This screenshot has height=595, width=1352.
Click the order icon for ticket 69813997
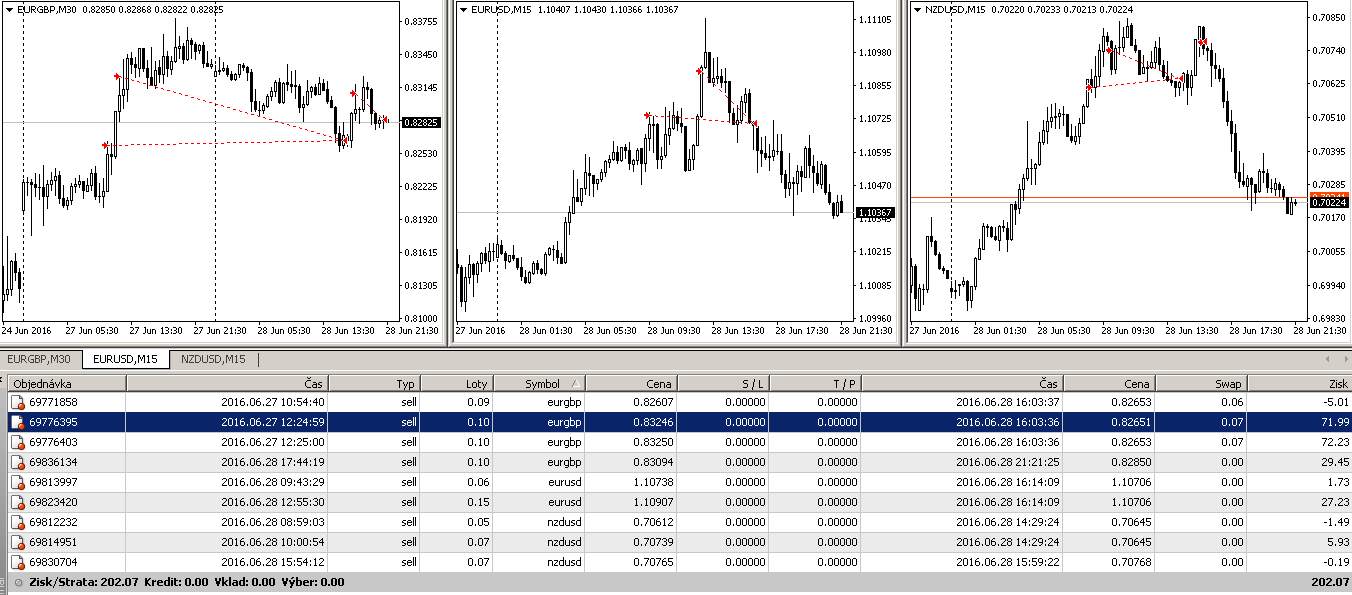click(17, 482)
